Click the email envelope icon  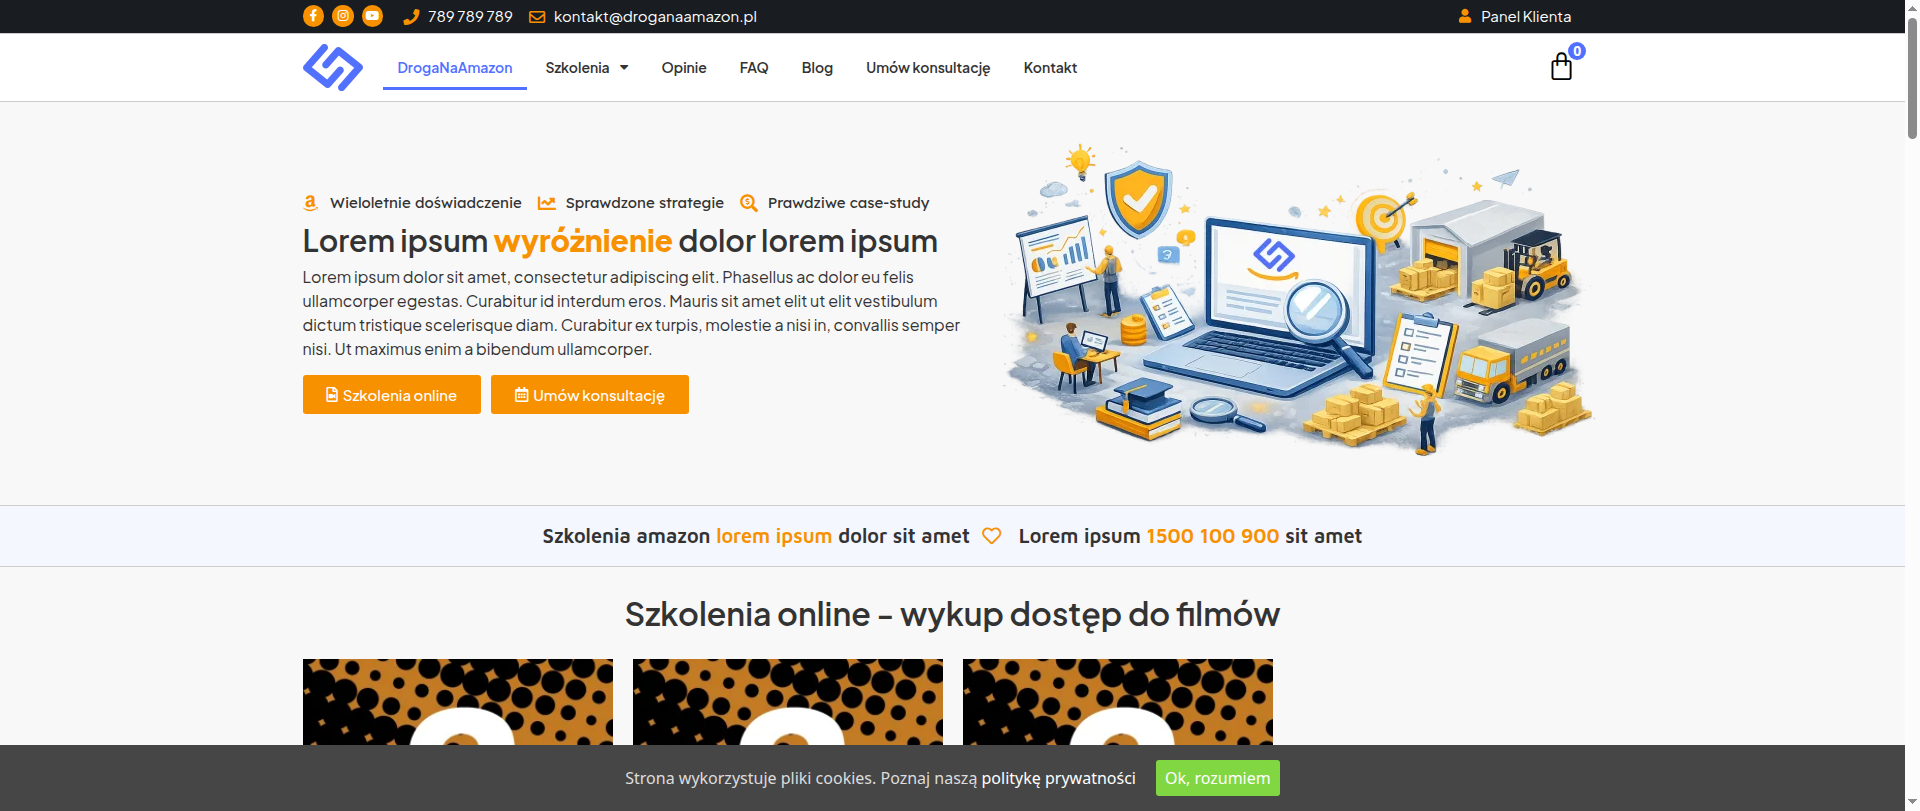[x=537, y=17]
